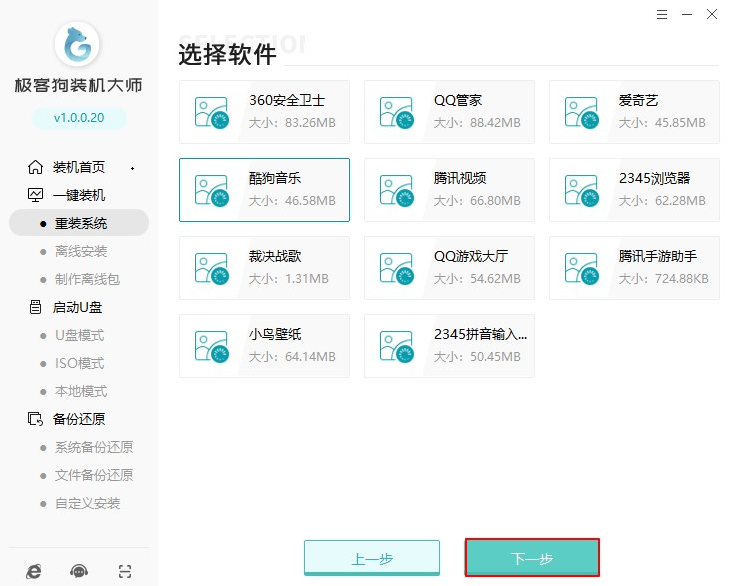Click the backup icon beside 备份还原
Image resolution: width=733 pixels, height=586 pixels.
(x=36, y=419)
